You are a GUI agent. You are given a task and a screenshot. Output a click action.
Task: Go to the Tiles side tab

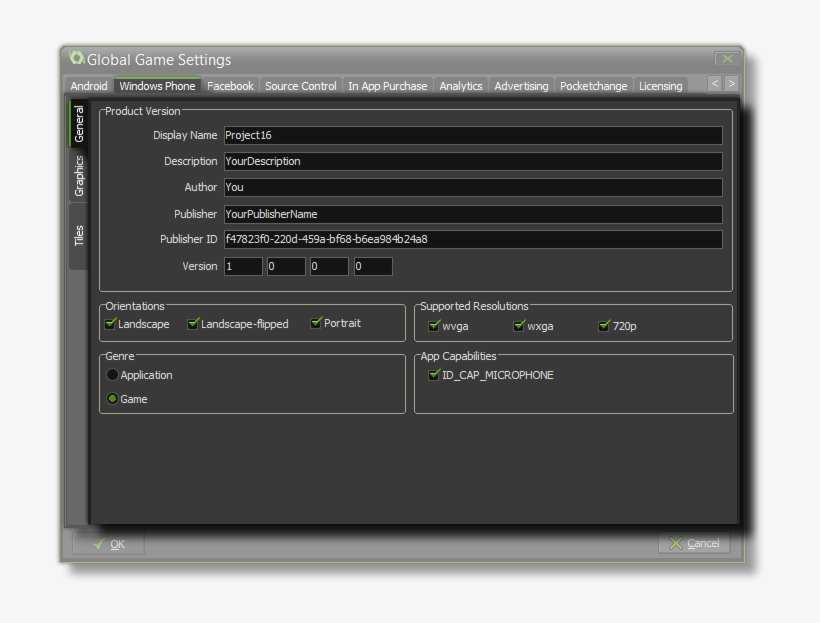(78, 235)
